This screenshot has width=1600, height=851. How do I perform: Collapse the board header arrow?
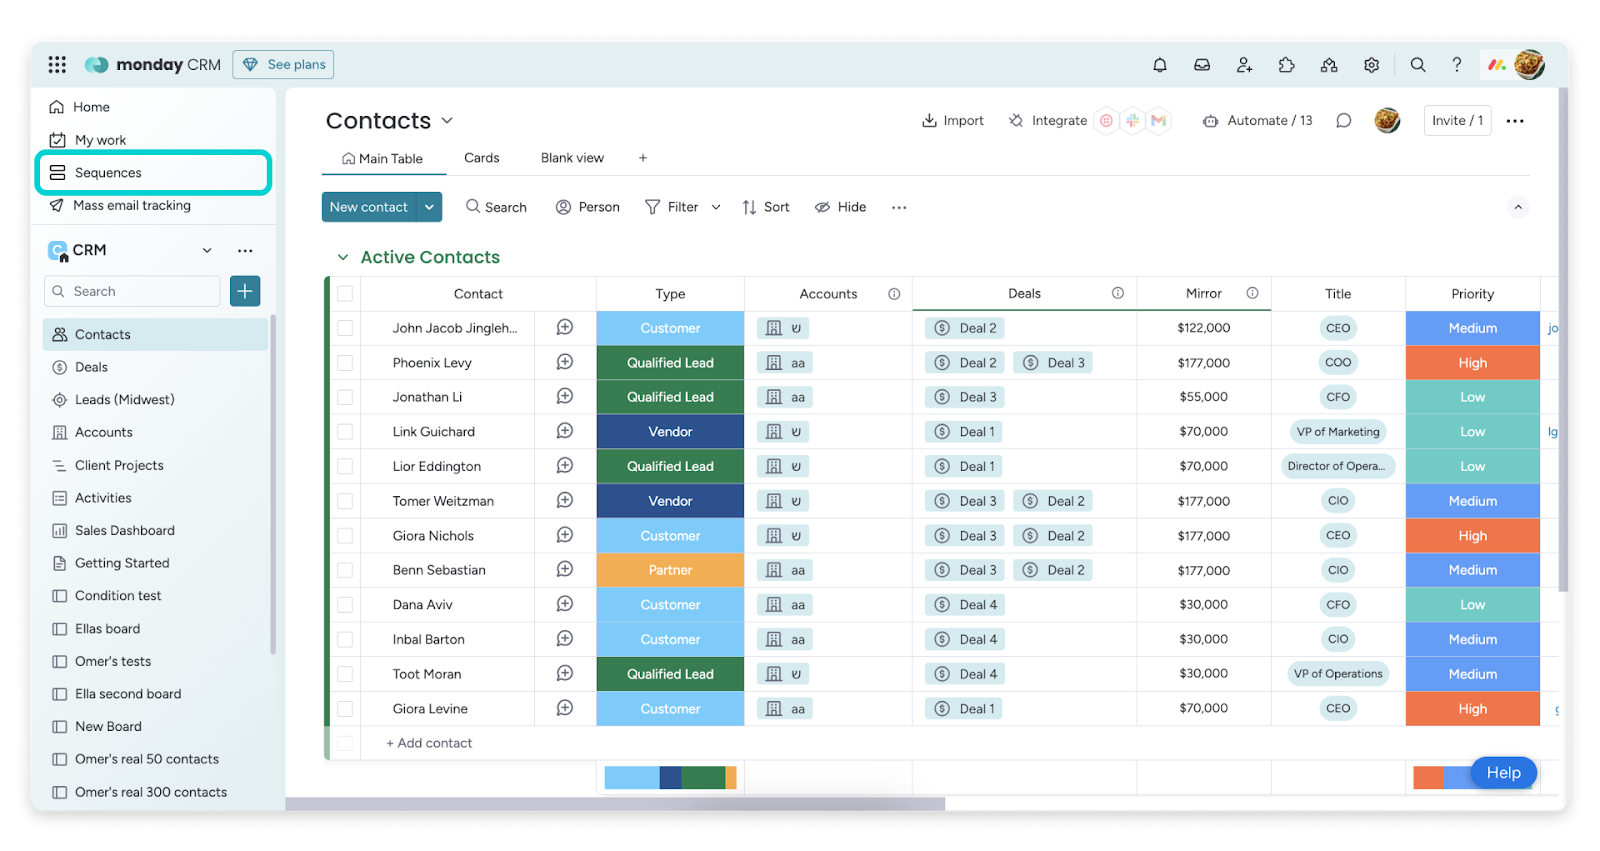tap(1518, 207)
